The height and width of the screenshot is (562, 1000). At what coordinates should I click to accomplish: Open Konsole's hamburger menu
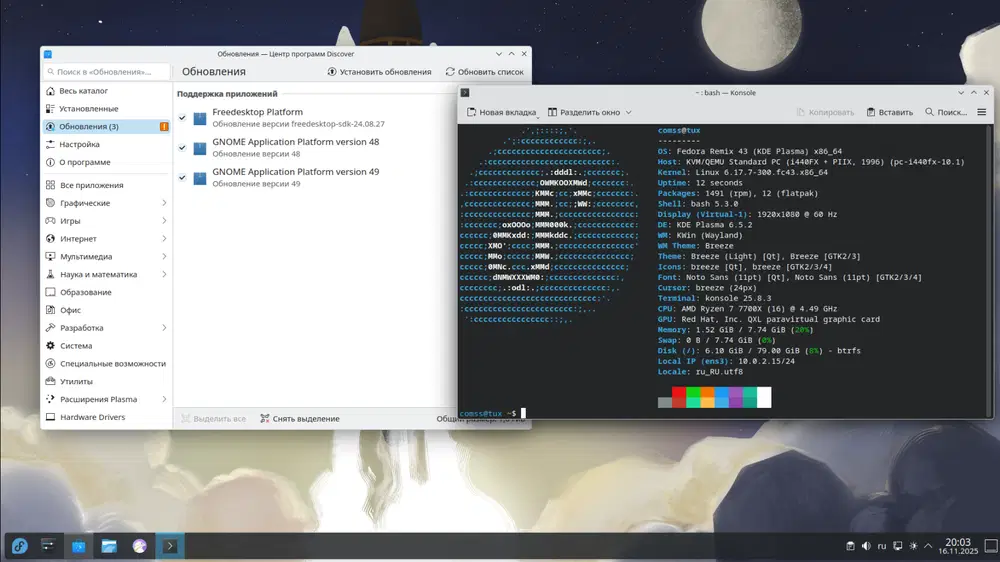pyautogui.click(x=982, y=112)
